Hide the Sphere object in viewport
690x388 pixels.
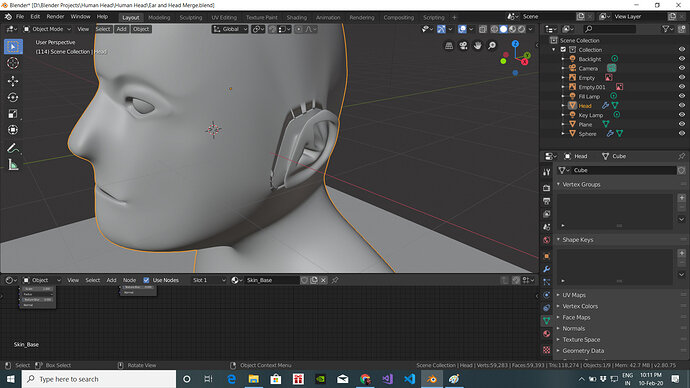682,134
